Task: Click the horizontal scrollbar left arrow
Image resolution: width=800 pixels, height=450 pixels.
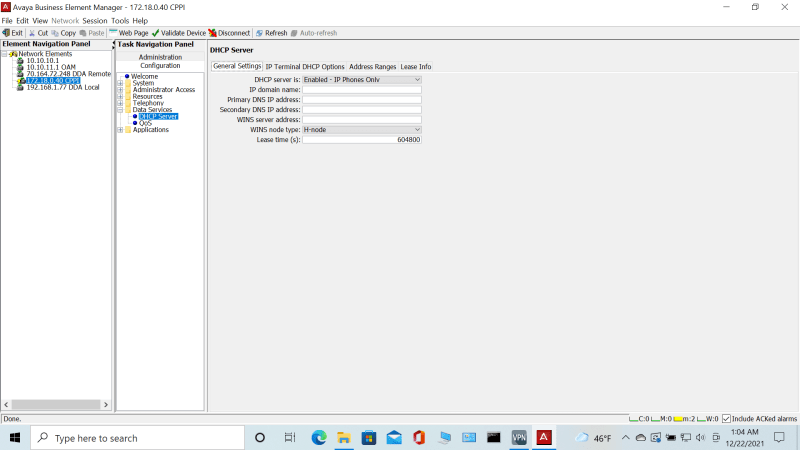Action: point(6,405)
